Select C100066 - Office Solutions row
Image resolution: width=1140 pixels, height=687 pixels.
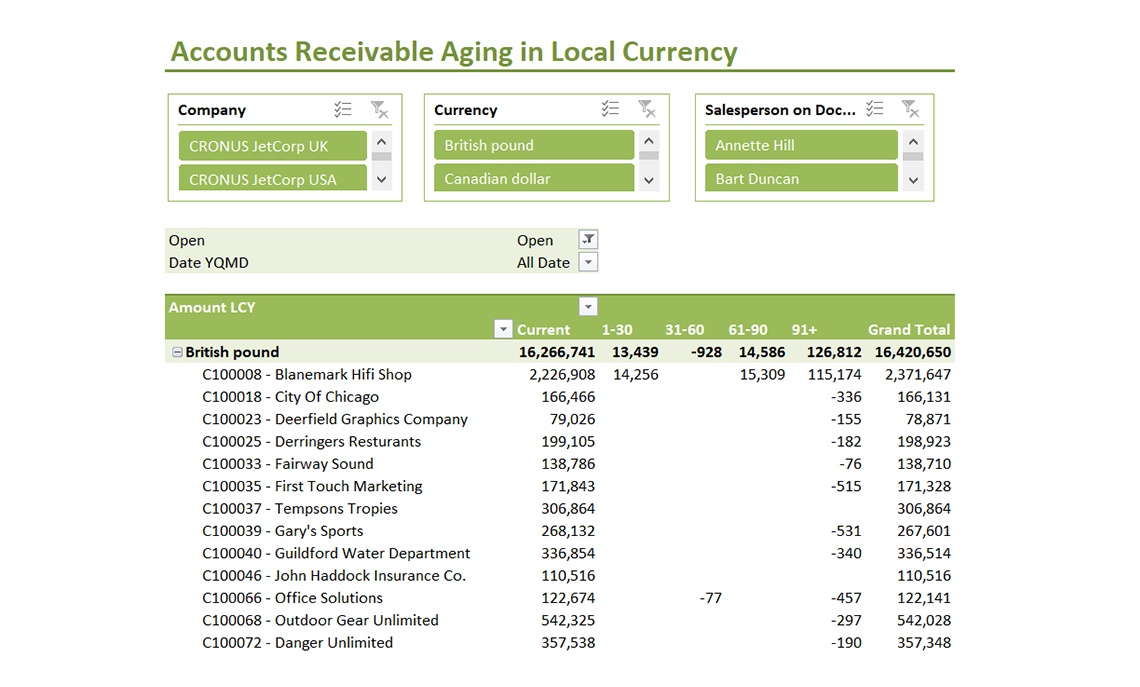(560, 598)
